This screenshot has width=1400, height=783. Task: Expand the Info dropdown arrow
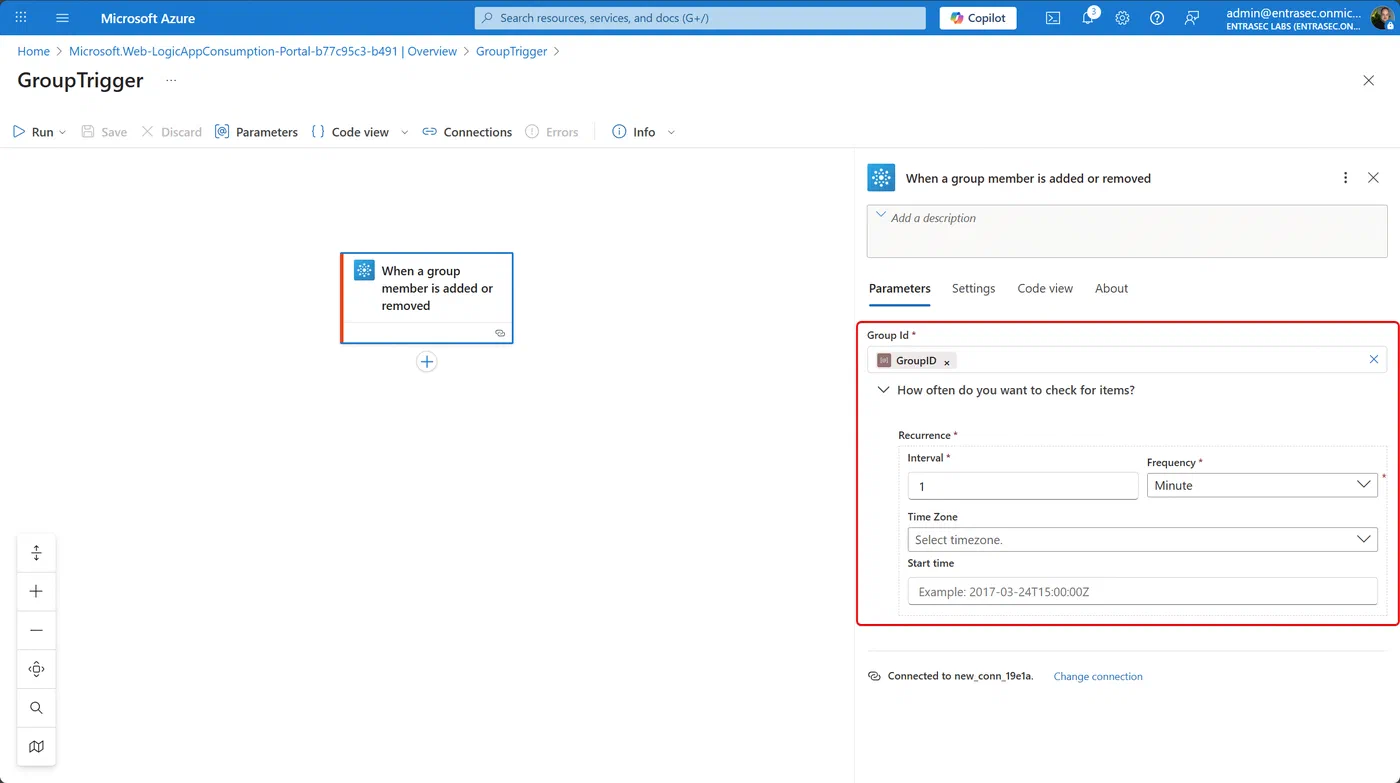pos(671,132)
